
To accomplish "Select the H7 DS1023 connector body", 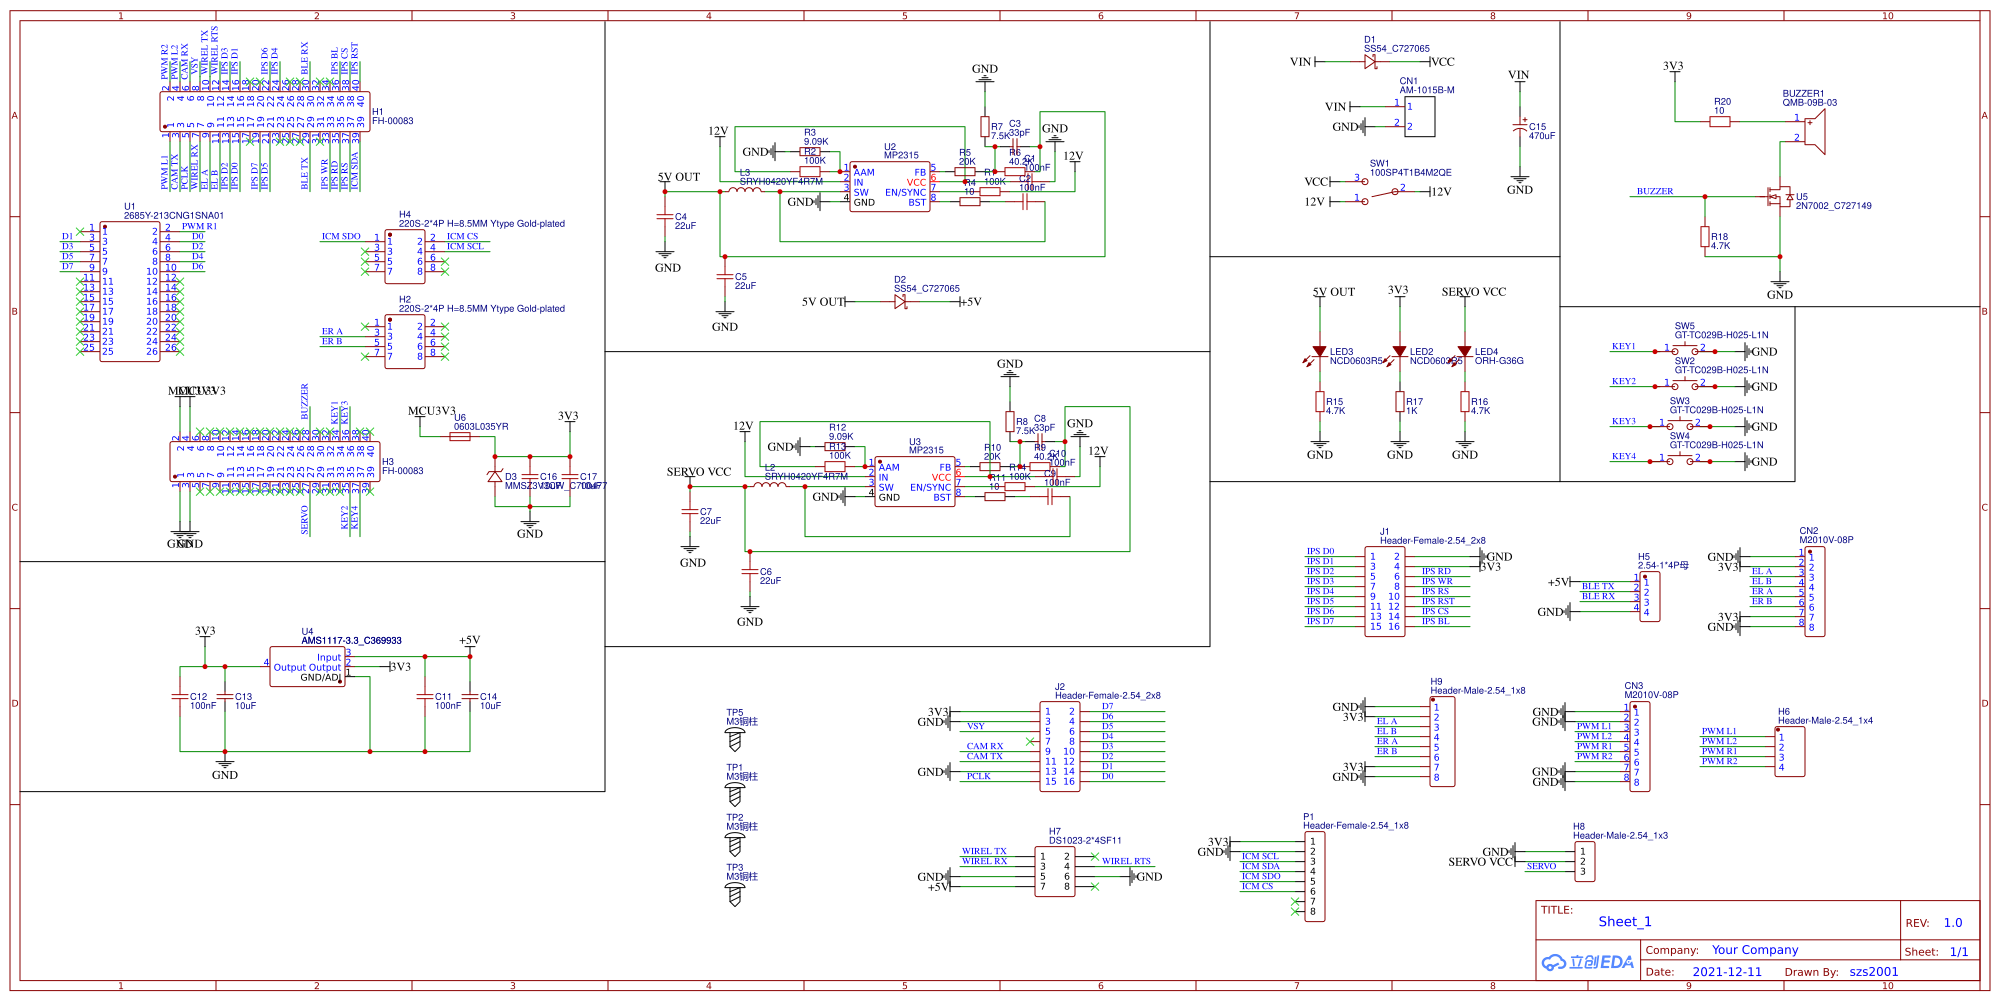I will click(1055, 871).
